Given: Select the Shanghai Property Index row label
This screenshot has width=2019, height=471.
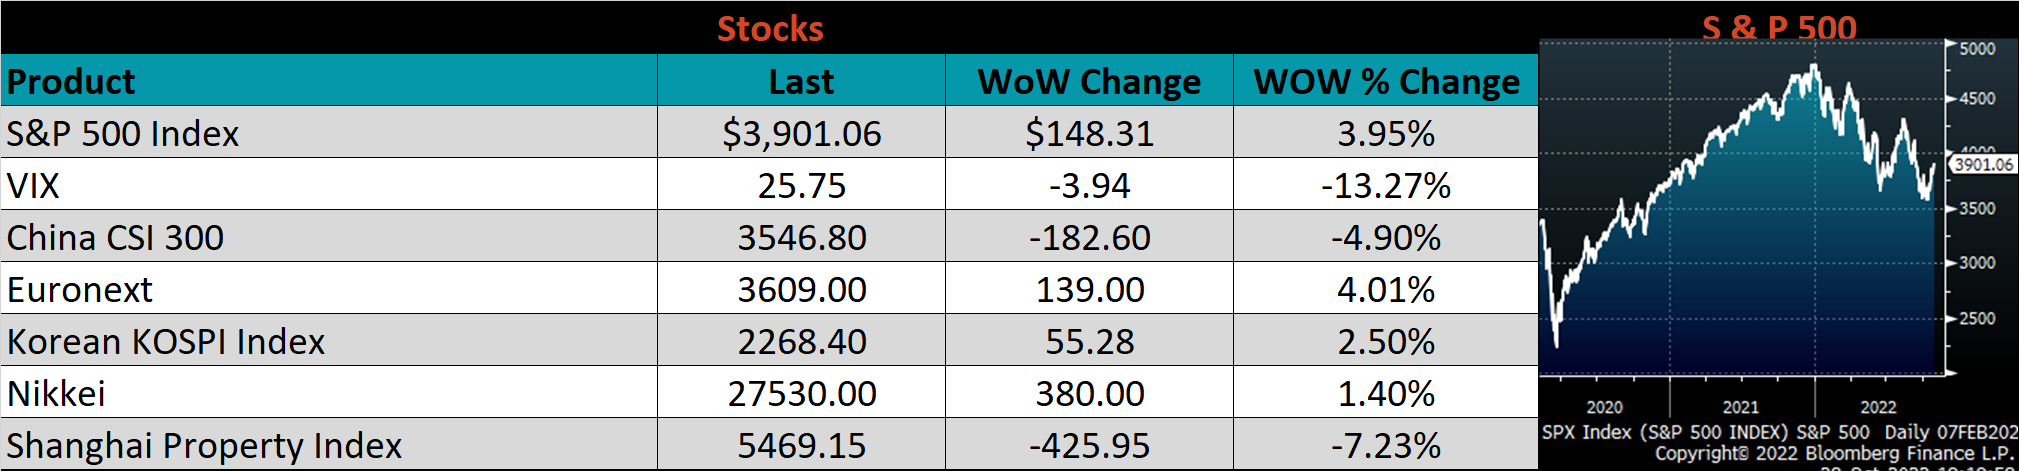Looking at the screenshot, I should click(x=204, y=445).
